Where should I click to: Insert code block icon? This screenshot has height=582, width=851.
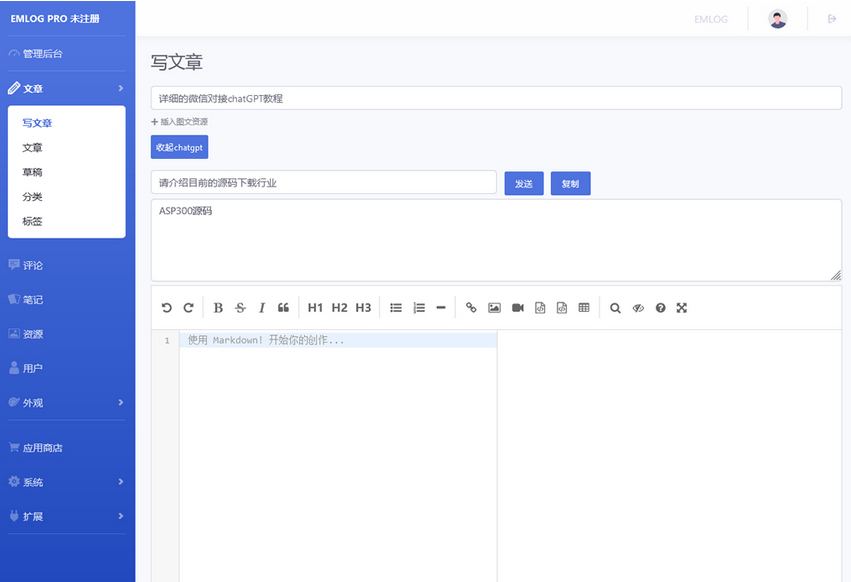(562, 308)
